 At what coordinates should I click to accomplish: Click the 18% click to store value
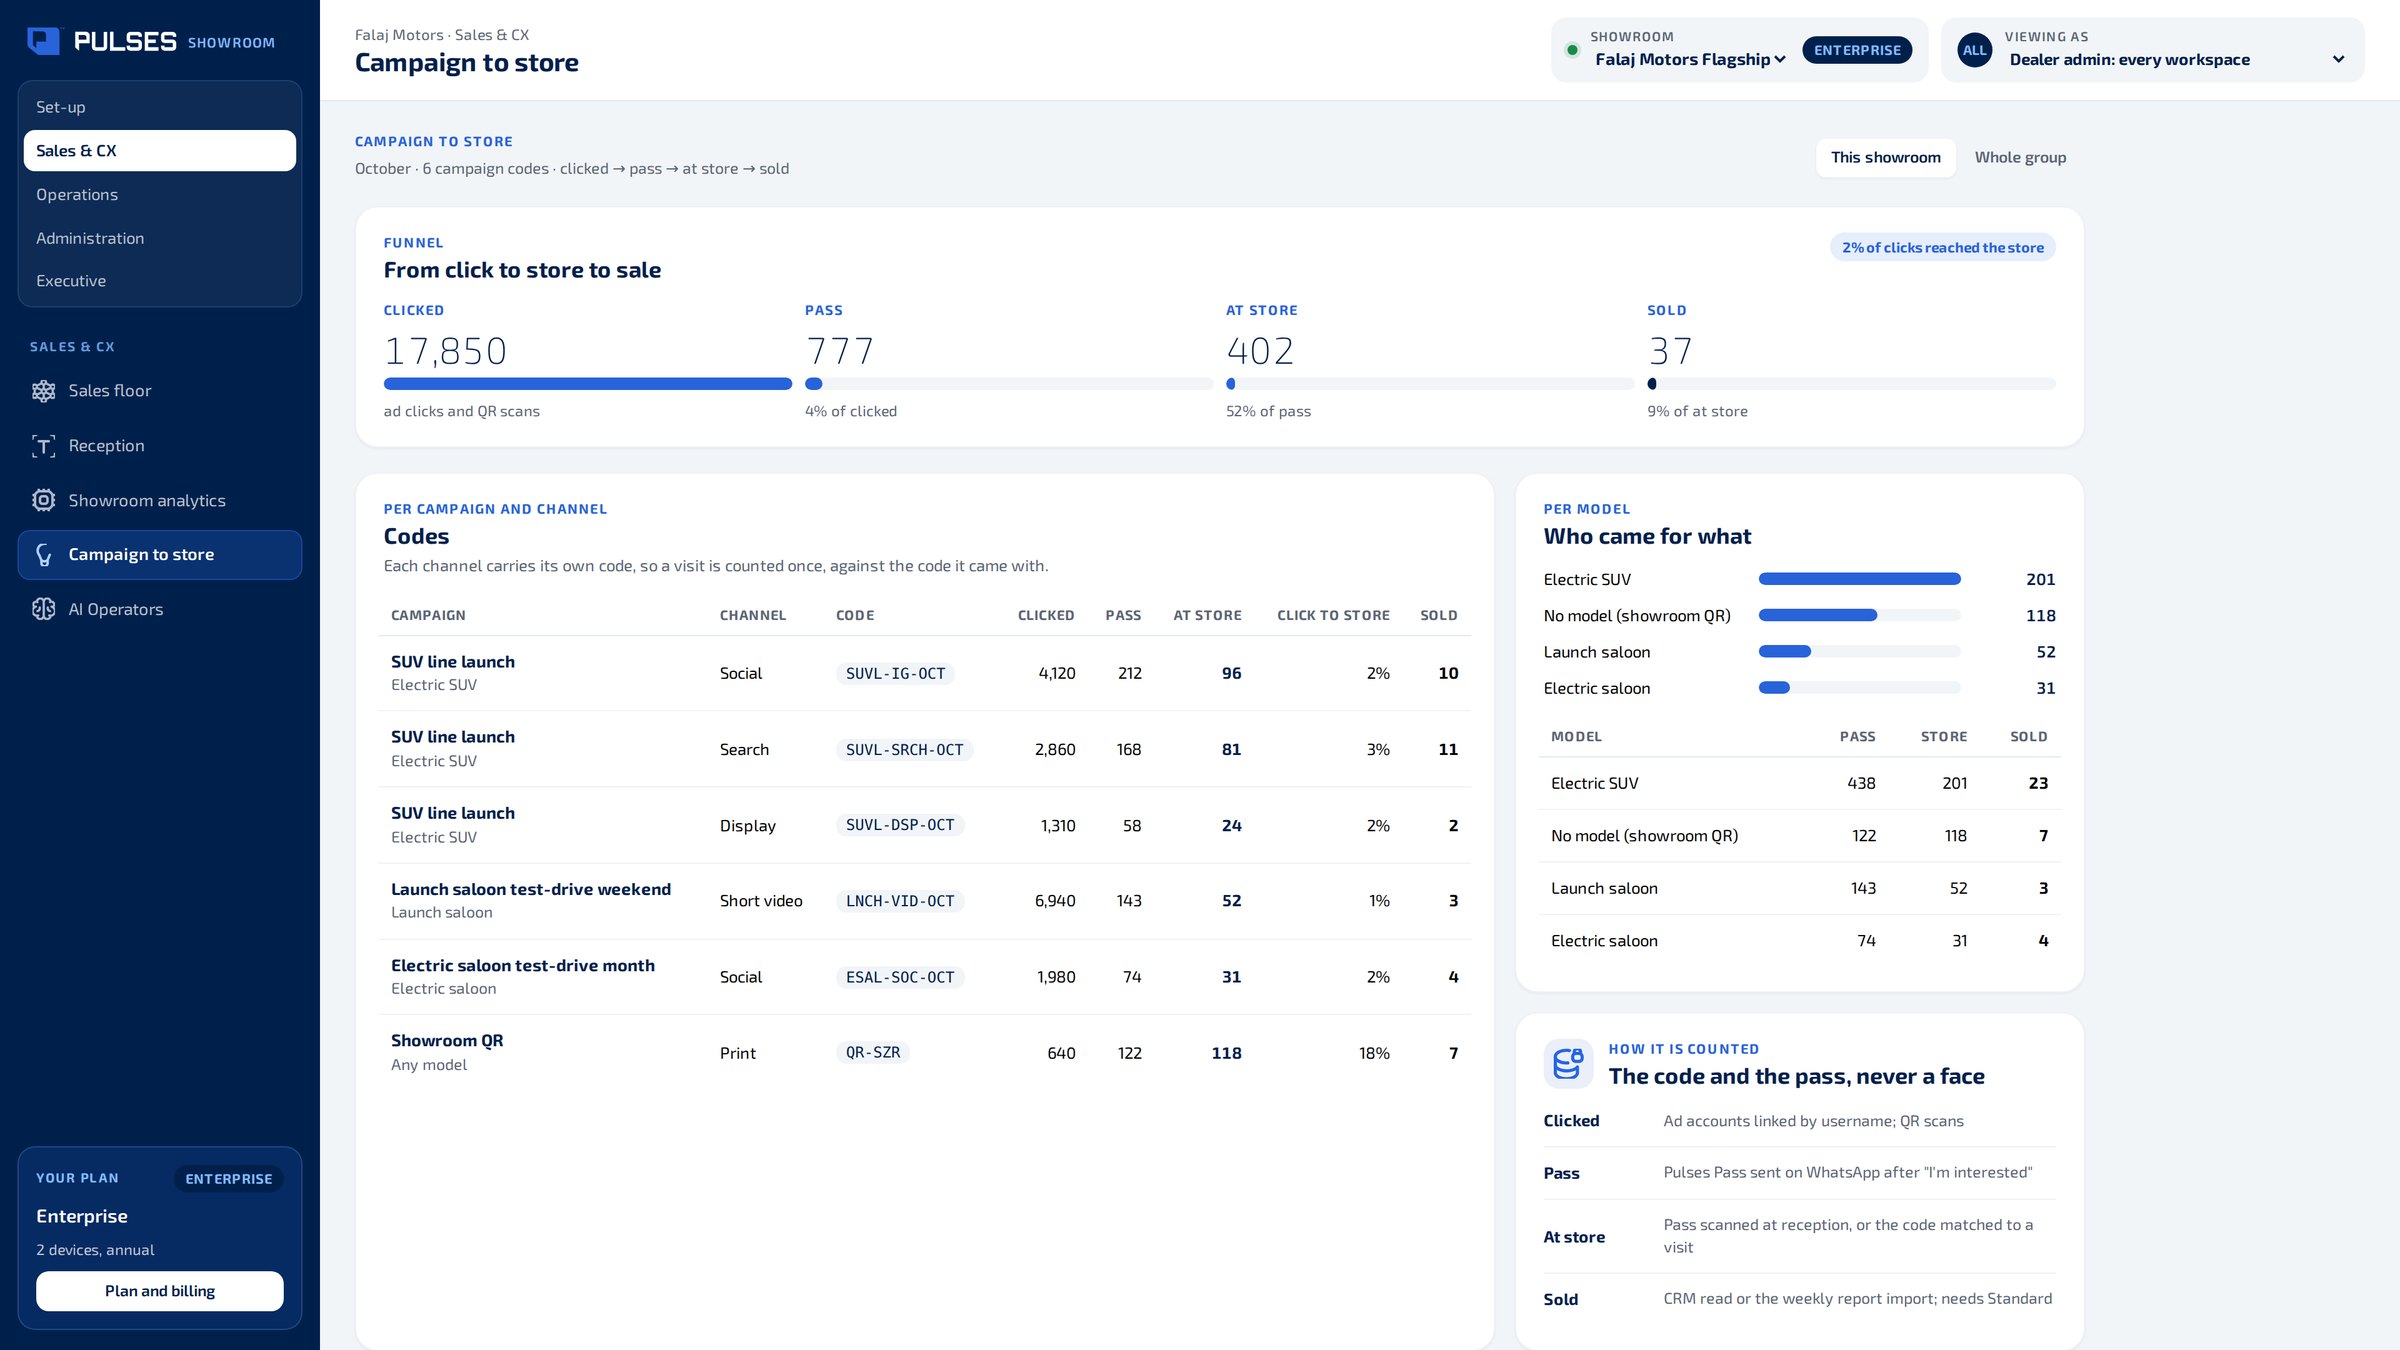[1374, 1053]
